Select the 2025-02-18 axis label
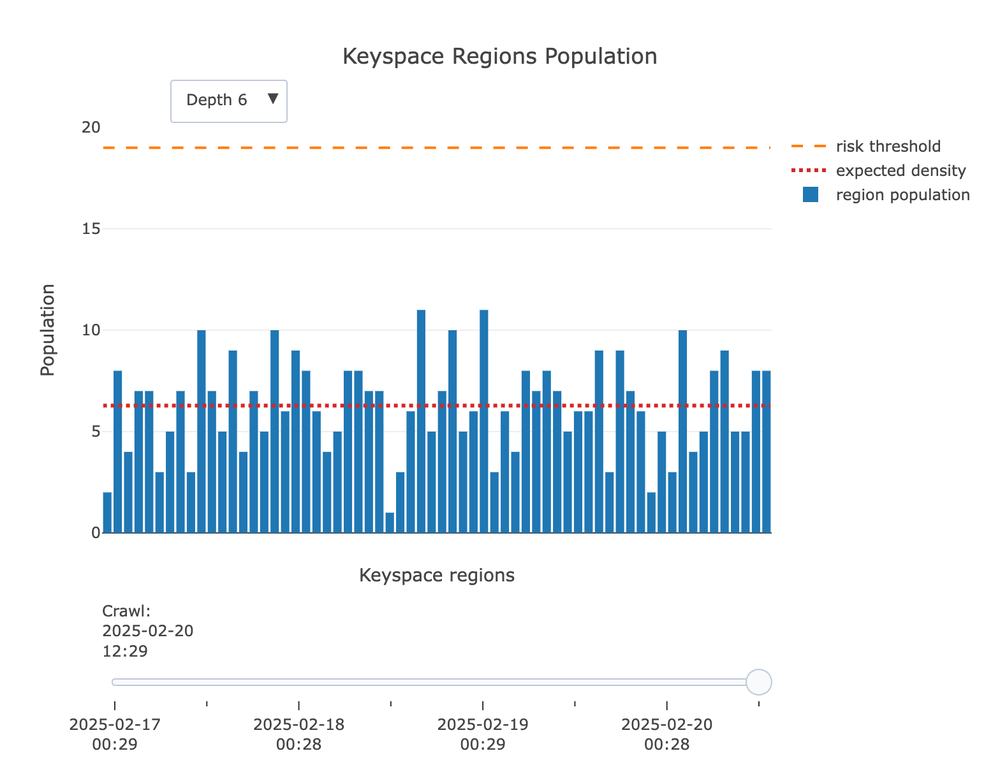Image resolution: width=1000 pixels, height=765 pixels. 301,733
